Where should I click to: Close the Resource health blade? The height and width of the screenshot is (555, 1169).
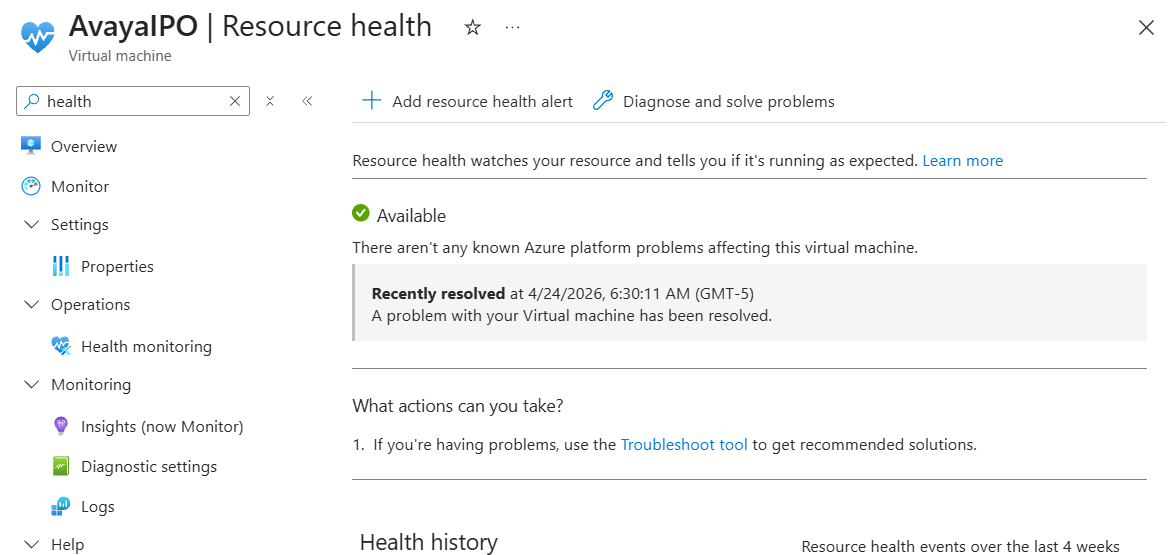click(x=1146, y=28)
